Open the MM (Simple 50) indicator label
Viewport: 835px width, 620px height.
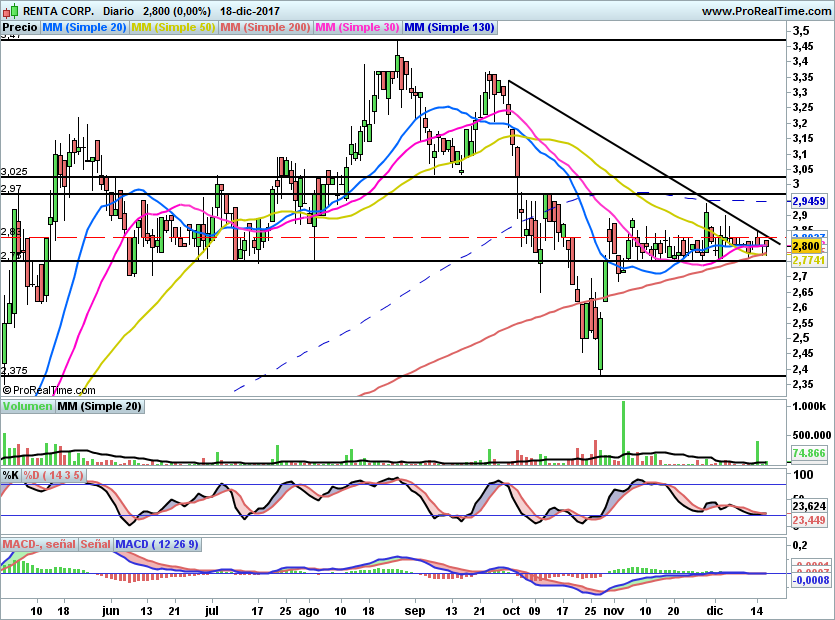pyautogui.click(x=173, y=27)
